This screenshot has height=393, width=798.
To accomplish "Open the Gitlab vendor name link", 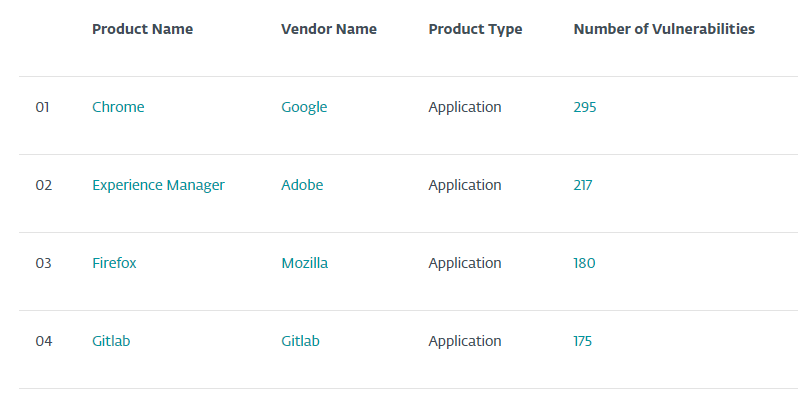I will (300, 341).
